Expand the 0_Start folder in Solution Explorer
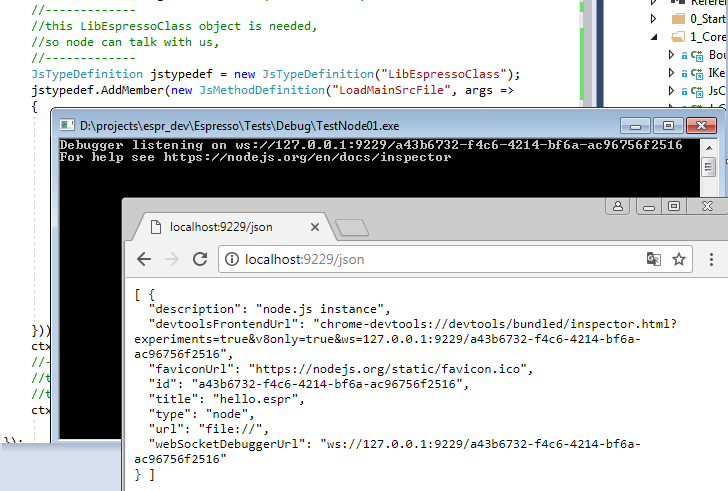This screenshot has height=491, width=728. [x=654, y=19]
